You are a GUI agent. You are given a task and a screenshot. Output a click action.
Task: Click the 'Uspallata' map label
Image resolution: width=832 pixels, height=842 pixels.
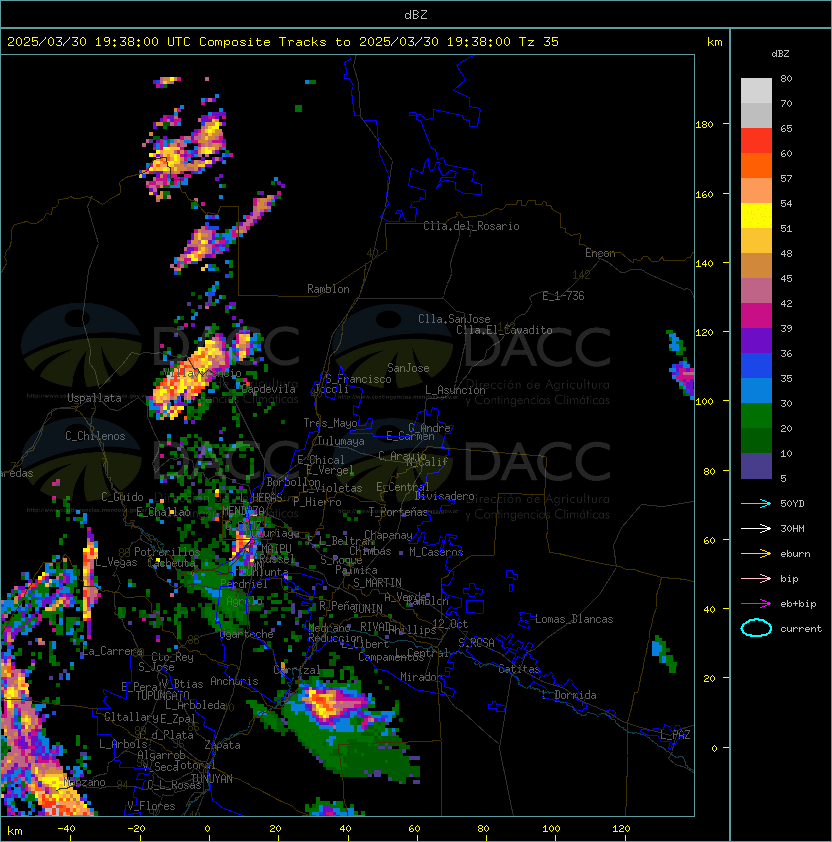(94, 398)
